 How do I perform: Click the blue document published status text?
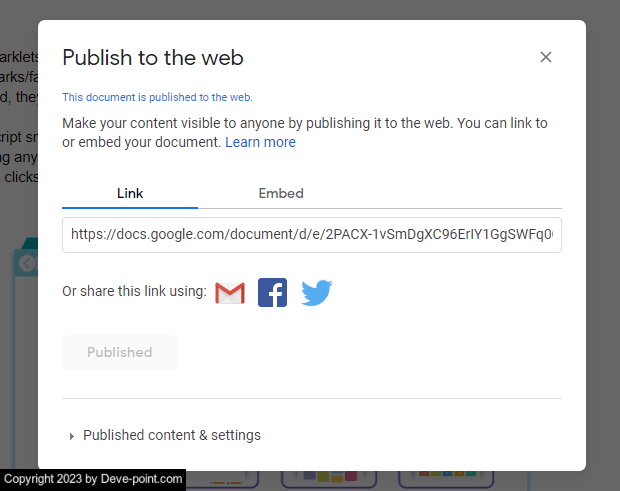[x=157, y=98]
